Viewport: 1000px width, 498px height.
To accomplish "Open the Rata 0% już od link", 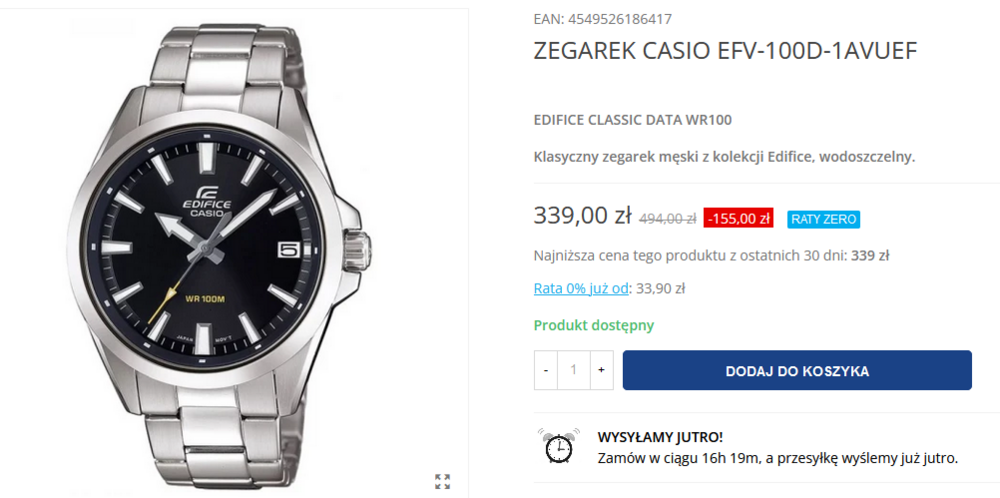I will point(581,289).
